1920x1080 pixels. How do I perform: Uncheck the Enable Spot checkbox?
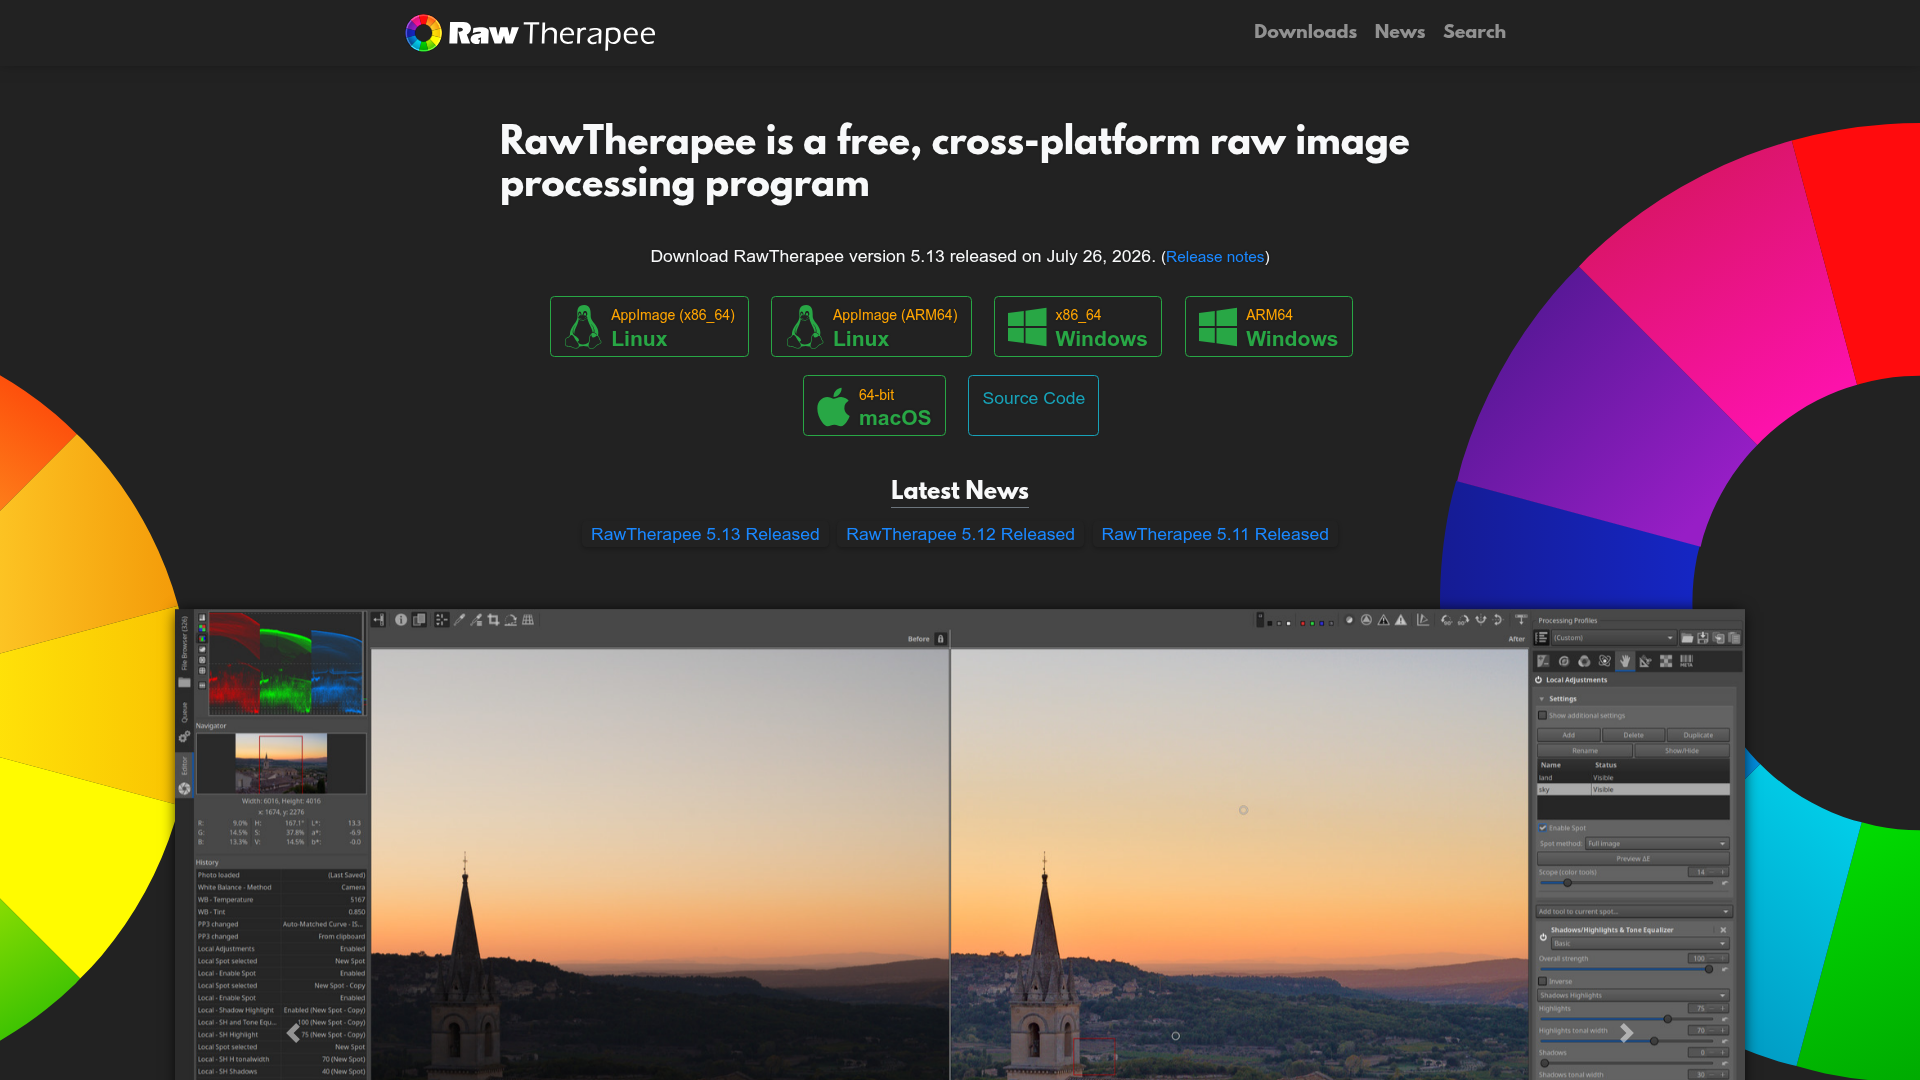(x=1542, y=828)
